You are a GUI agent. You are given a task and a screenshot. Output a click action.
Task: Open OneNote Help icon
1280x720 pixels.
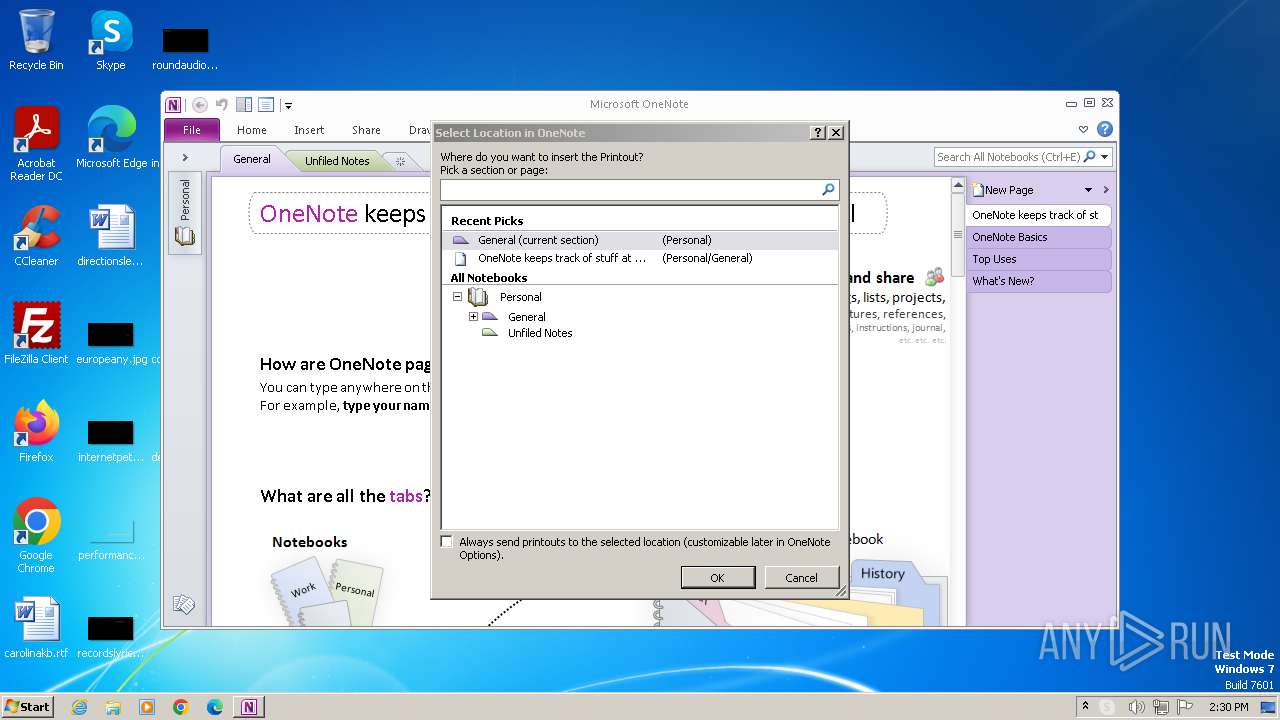tap(1104, 129)
